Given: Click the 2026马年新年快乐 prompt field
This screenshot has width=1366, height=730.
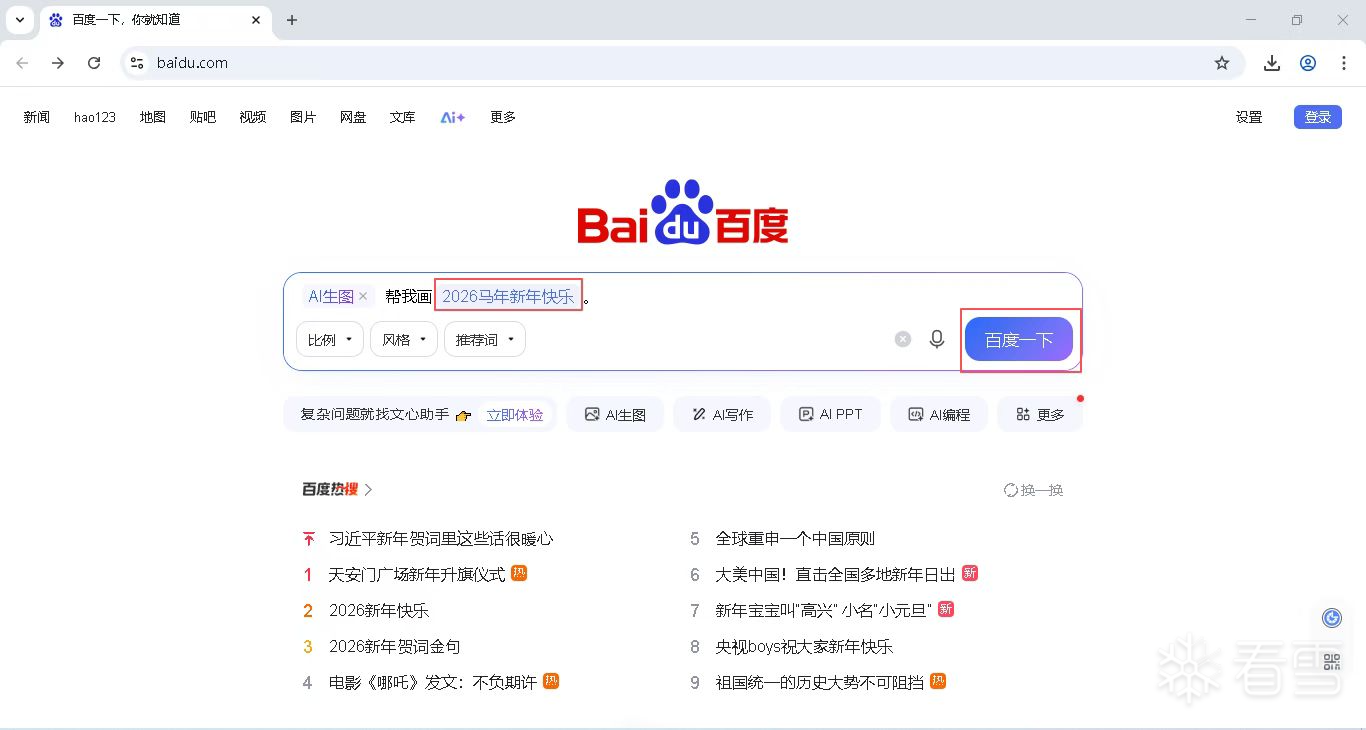Looking at the screenshot, I should click(508, 296).
